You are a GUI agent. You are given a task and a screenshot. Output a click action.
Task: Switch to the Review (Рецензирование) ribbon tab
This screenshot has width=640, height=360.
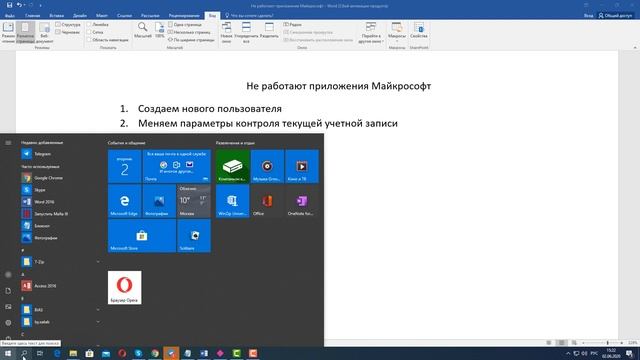pos(184,16)
